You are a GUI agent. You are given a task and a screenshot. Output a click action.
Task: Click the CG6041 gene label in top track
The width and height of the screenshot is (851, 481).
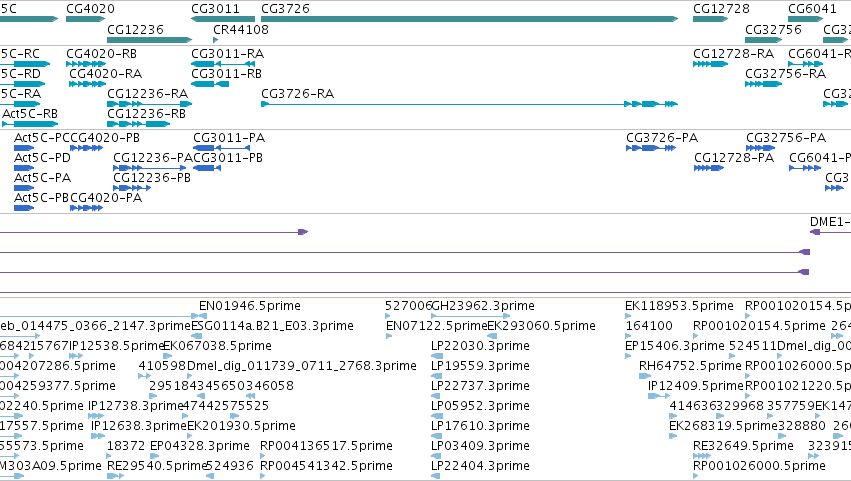pos(812,9)
